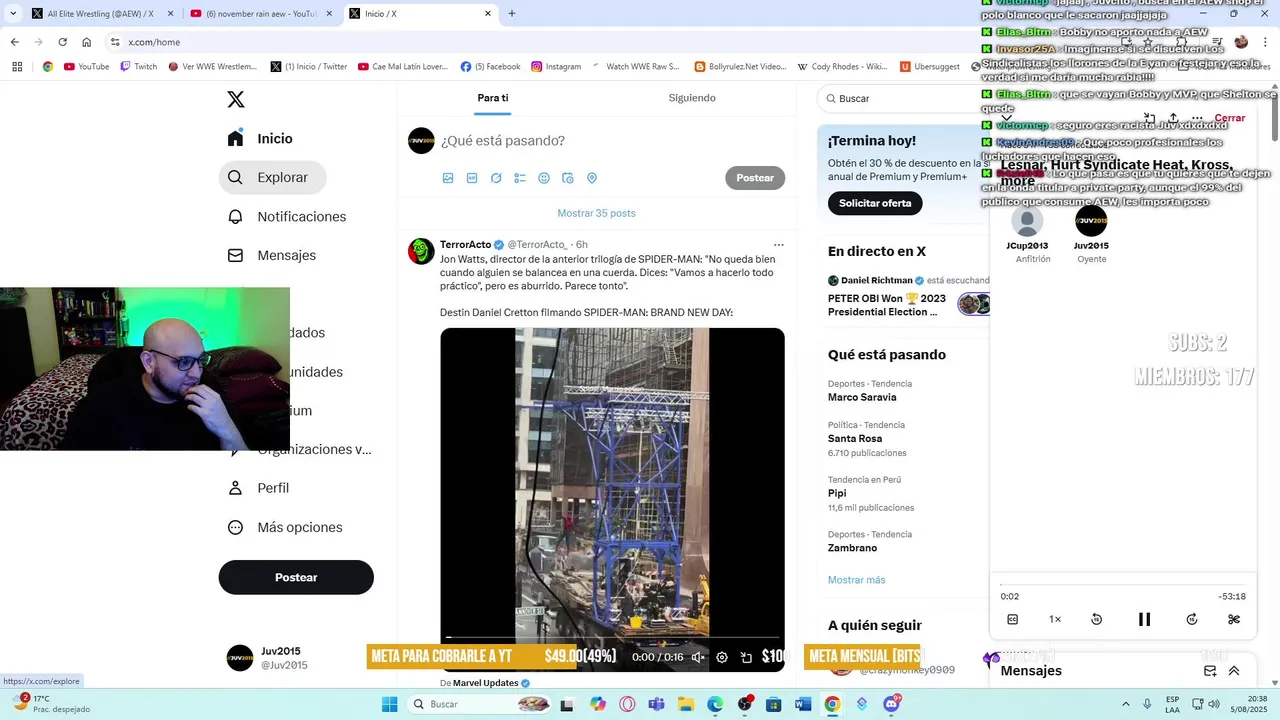Open Perfil in X sidebar
The width and height of the screenshot is (1280, 720).
coord(258,488)
